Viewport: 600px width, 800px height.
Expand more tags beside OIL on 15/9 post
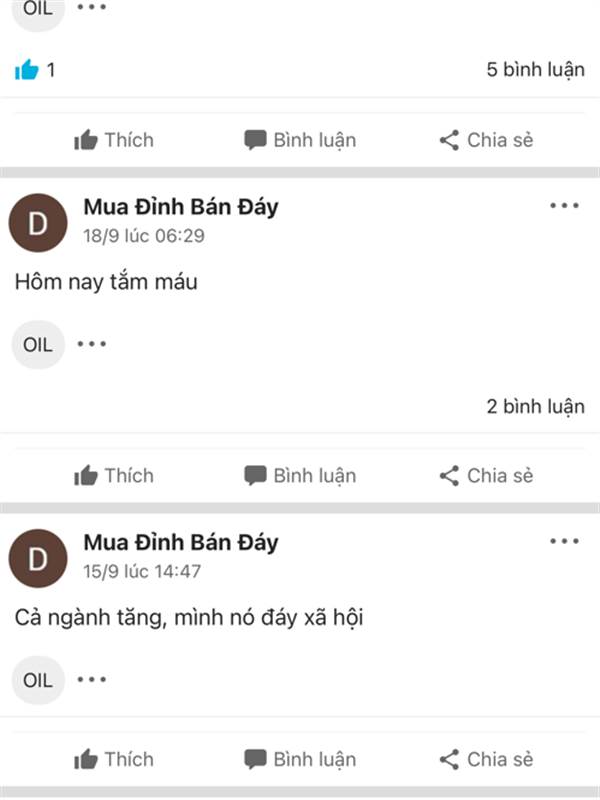[92, 680]
